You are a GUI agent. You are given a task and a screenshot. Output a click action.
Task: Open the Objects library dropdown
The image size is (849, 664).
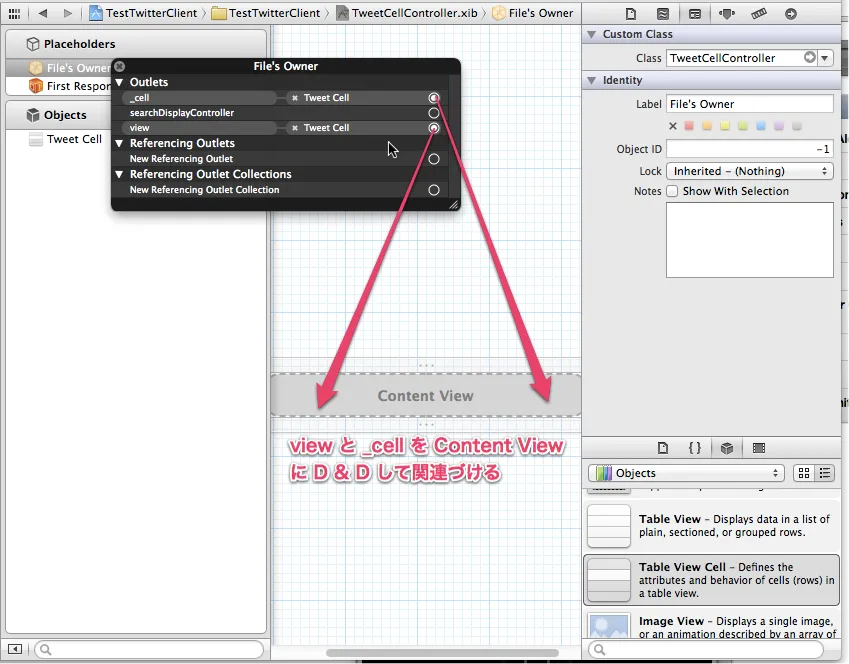686,473
